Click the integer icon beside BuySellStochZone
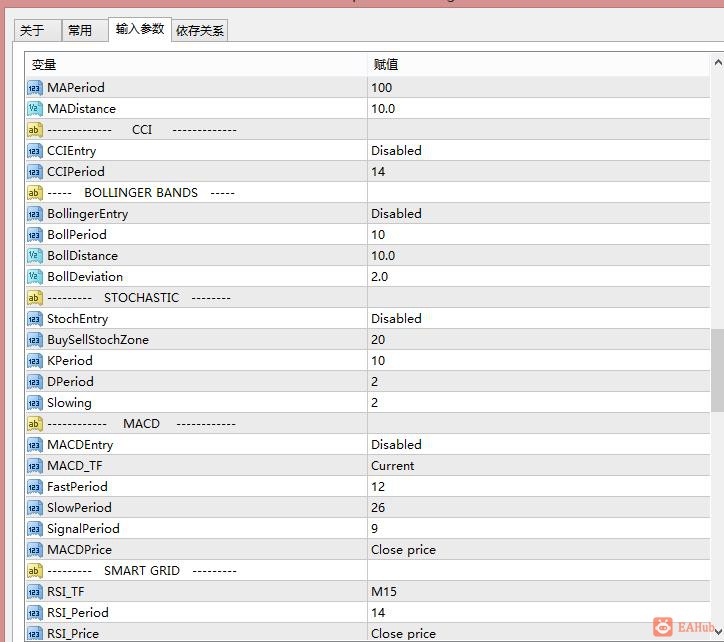The image size is (724, 642). point(35,339)
